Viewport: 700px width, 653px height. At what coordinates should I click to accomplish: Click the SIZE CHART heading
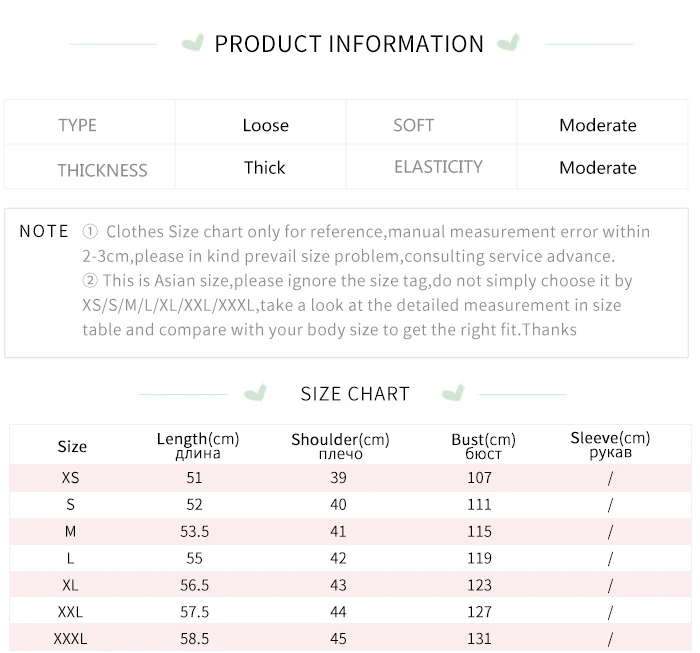[355, 394]
